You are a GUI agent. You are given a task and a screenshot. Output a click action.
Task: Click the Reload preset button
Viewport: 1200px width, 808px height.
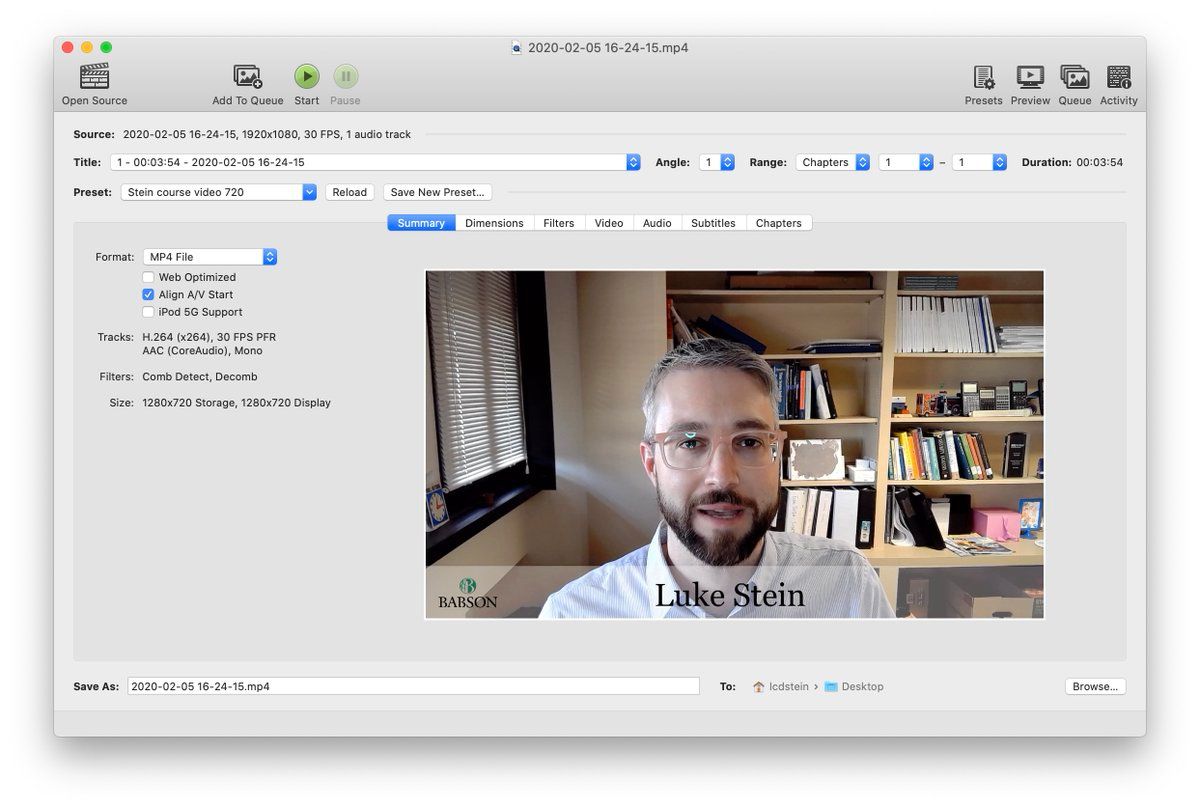(x=350, y=192)
